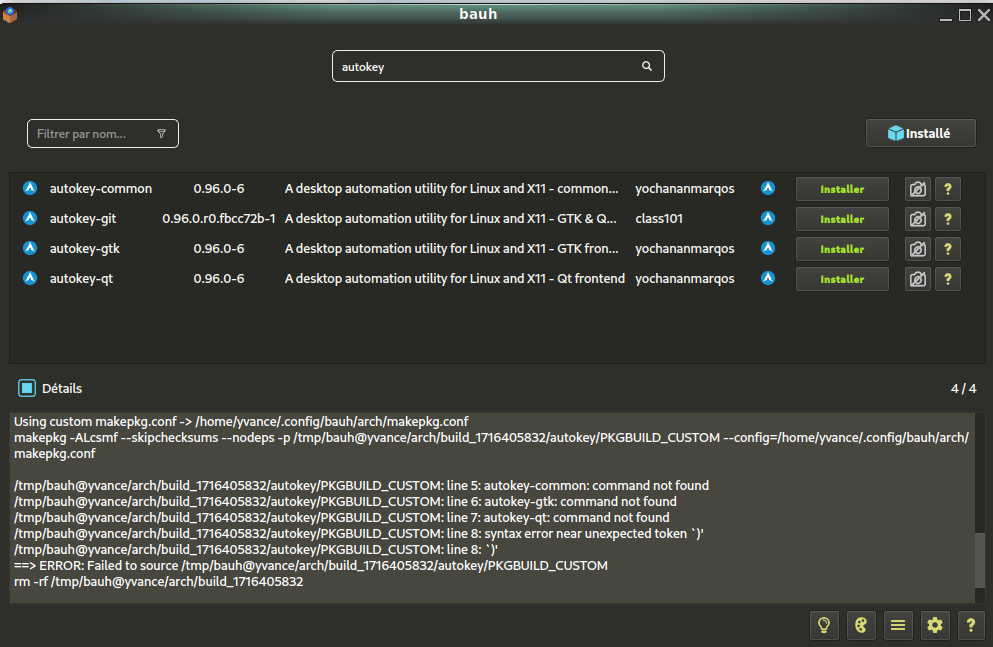Install autokey-qt package
Screen dimensions: 993x647
click(842, 279)
